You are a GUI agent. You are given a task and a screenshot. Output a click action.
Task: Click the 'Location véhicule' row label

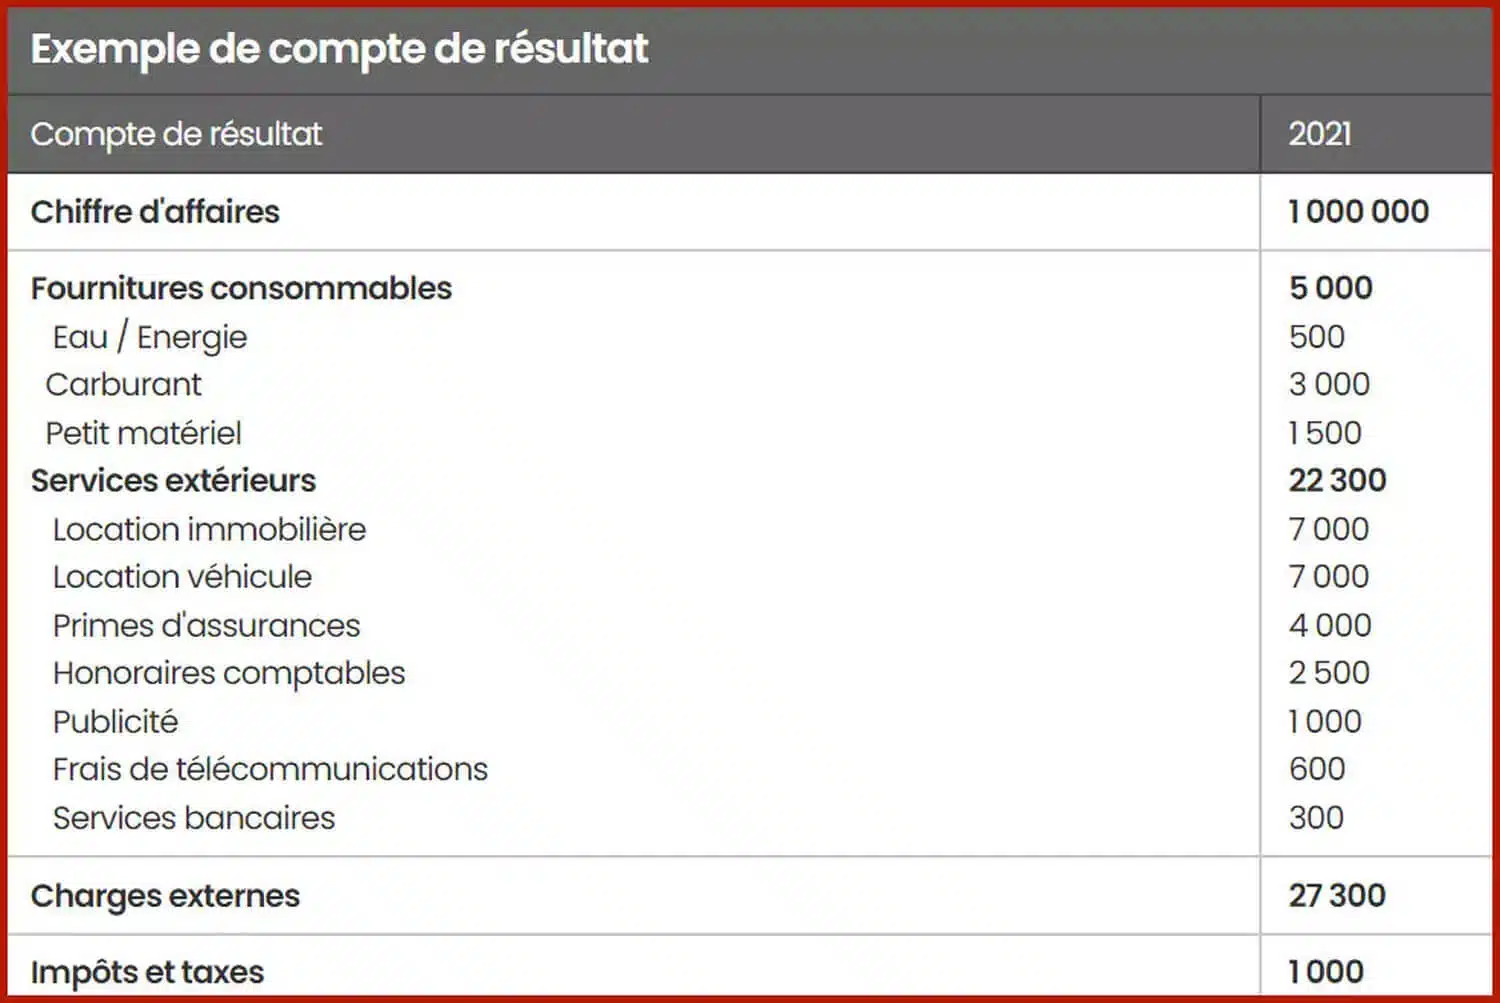[x=182, y=577]
